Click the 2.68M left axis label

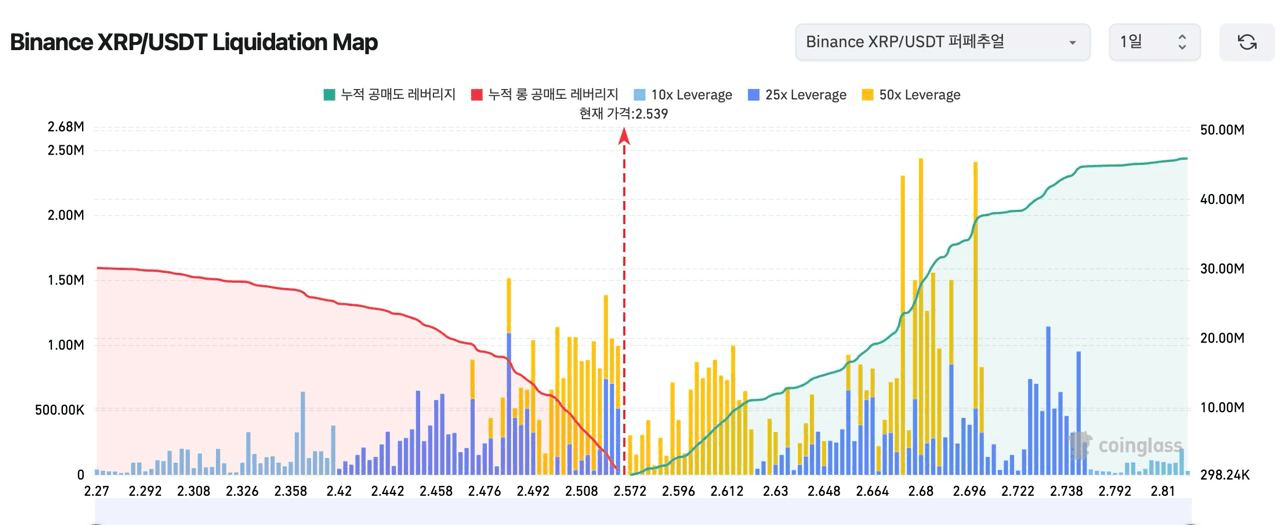click(x=65, y=127)
